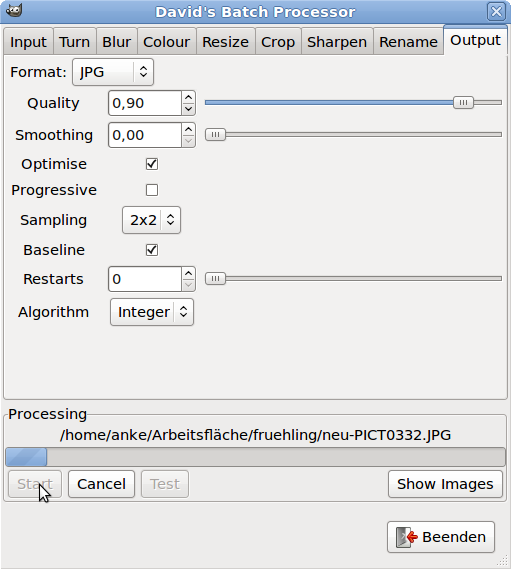
Task: Click the Show Images button
Action: tap(445, 484)
